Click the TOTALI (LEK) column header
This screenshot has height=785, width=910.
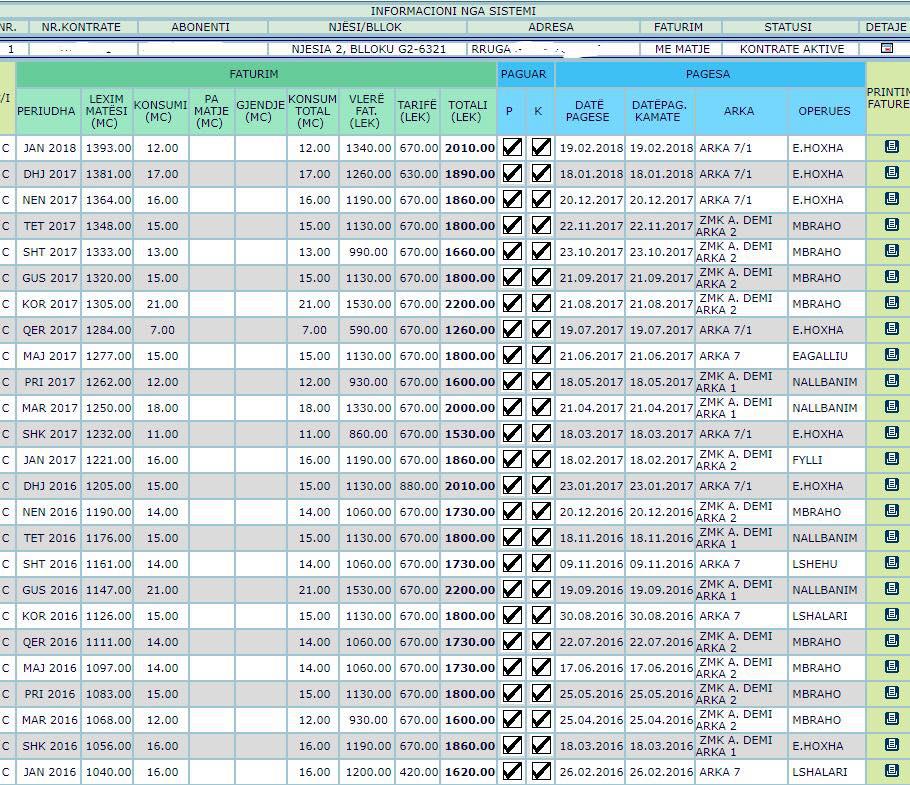[468, 111]
